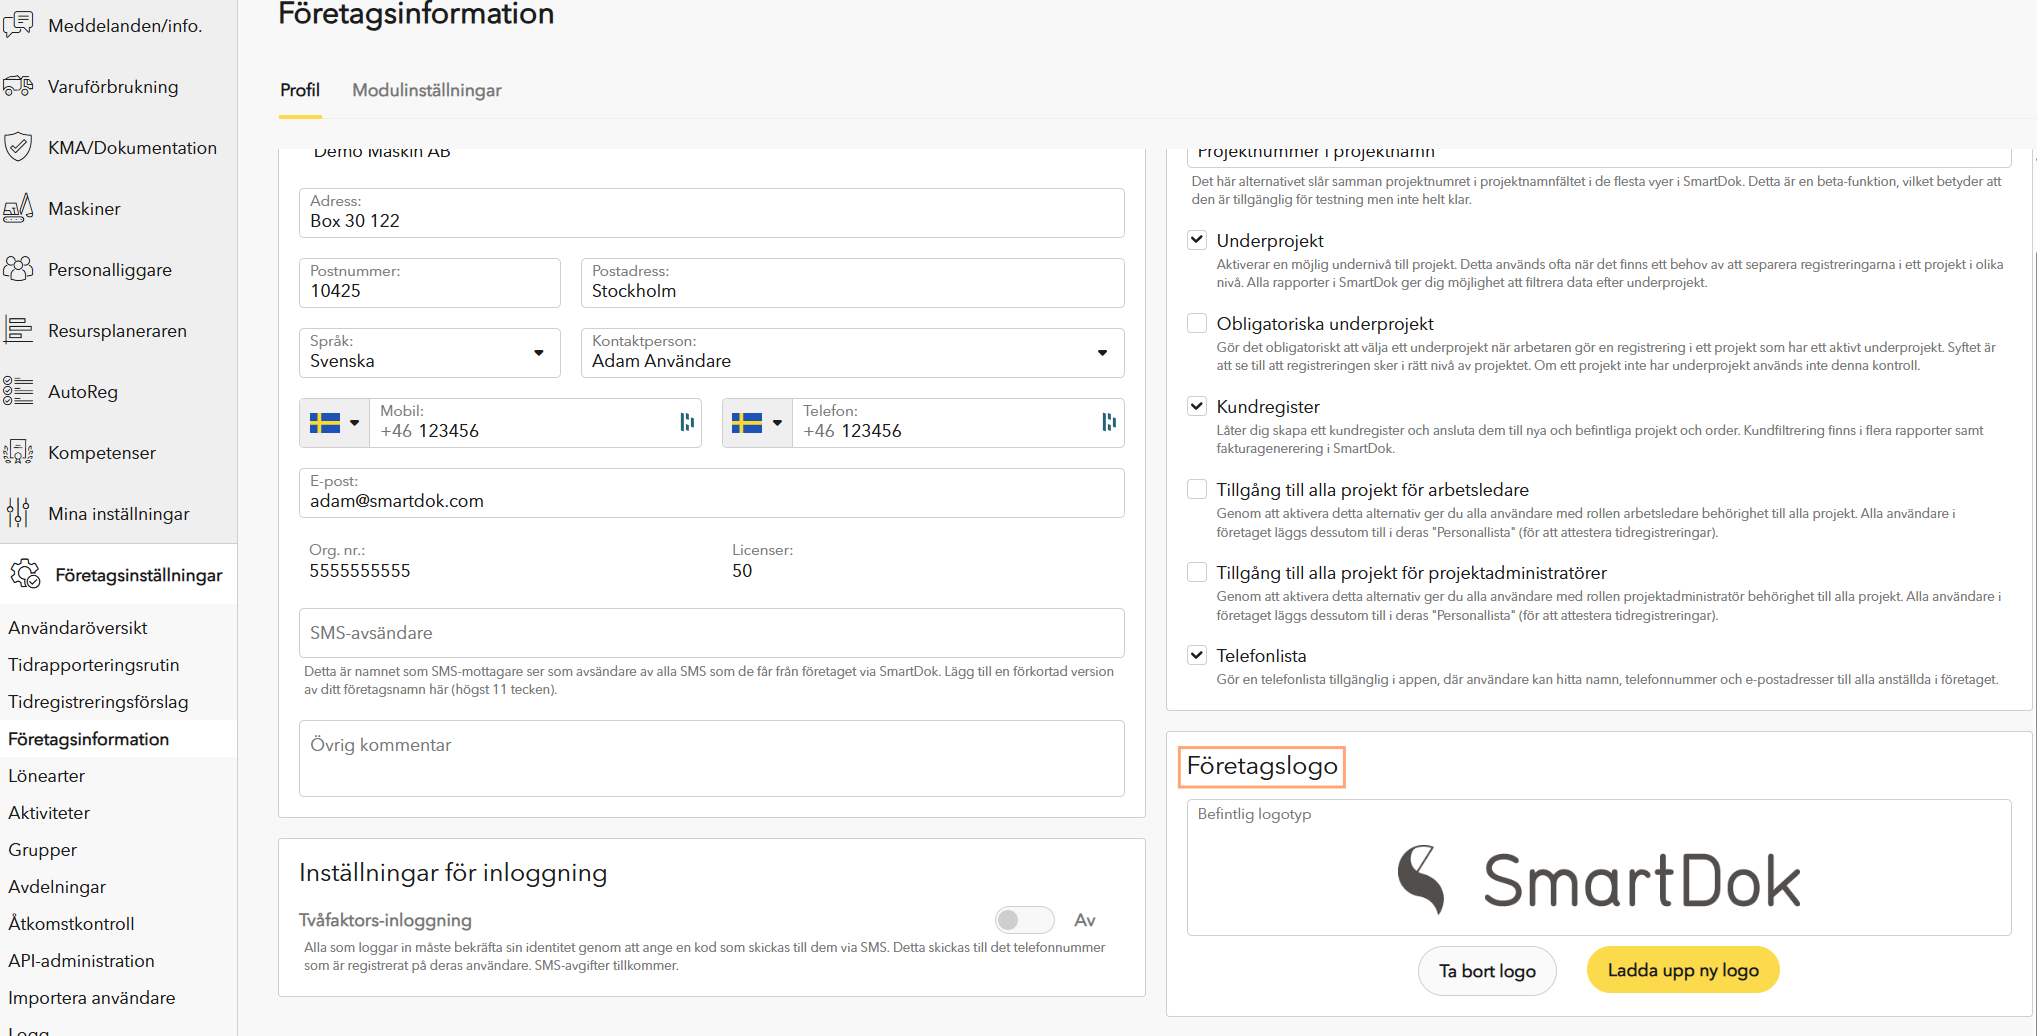Click the Swedish flag in Telefon field

pos(747,423)
